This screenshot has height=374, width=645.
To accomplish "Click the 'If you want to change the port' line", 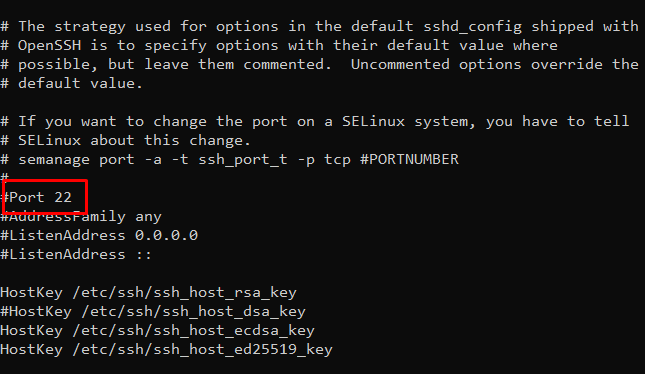I will pyautogui.click(x=315, y=122).
